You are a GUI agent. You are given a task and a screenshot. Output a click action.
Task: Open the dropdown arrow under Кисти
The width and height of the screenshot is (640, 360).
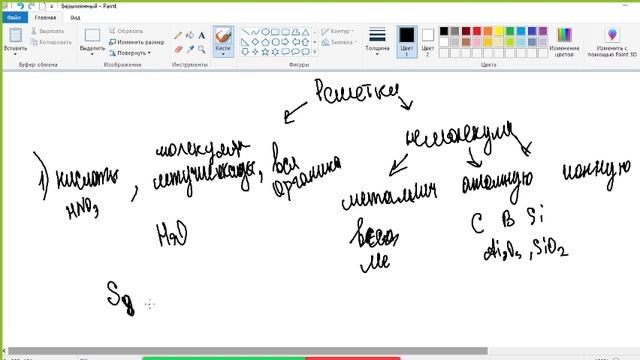click(x=223, y=54)
